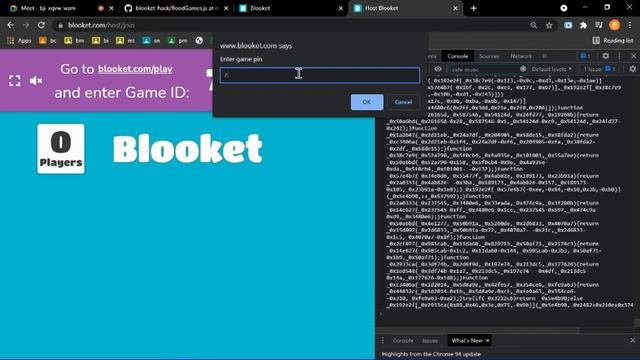Close the DevTools panel
Image resolution: width=640 pixels, height=360 pixels.
(x=633, y=56)
